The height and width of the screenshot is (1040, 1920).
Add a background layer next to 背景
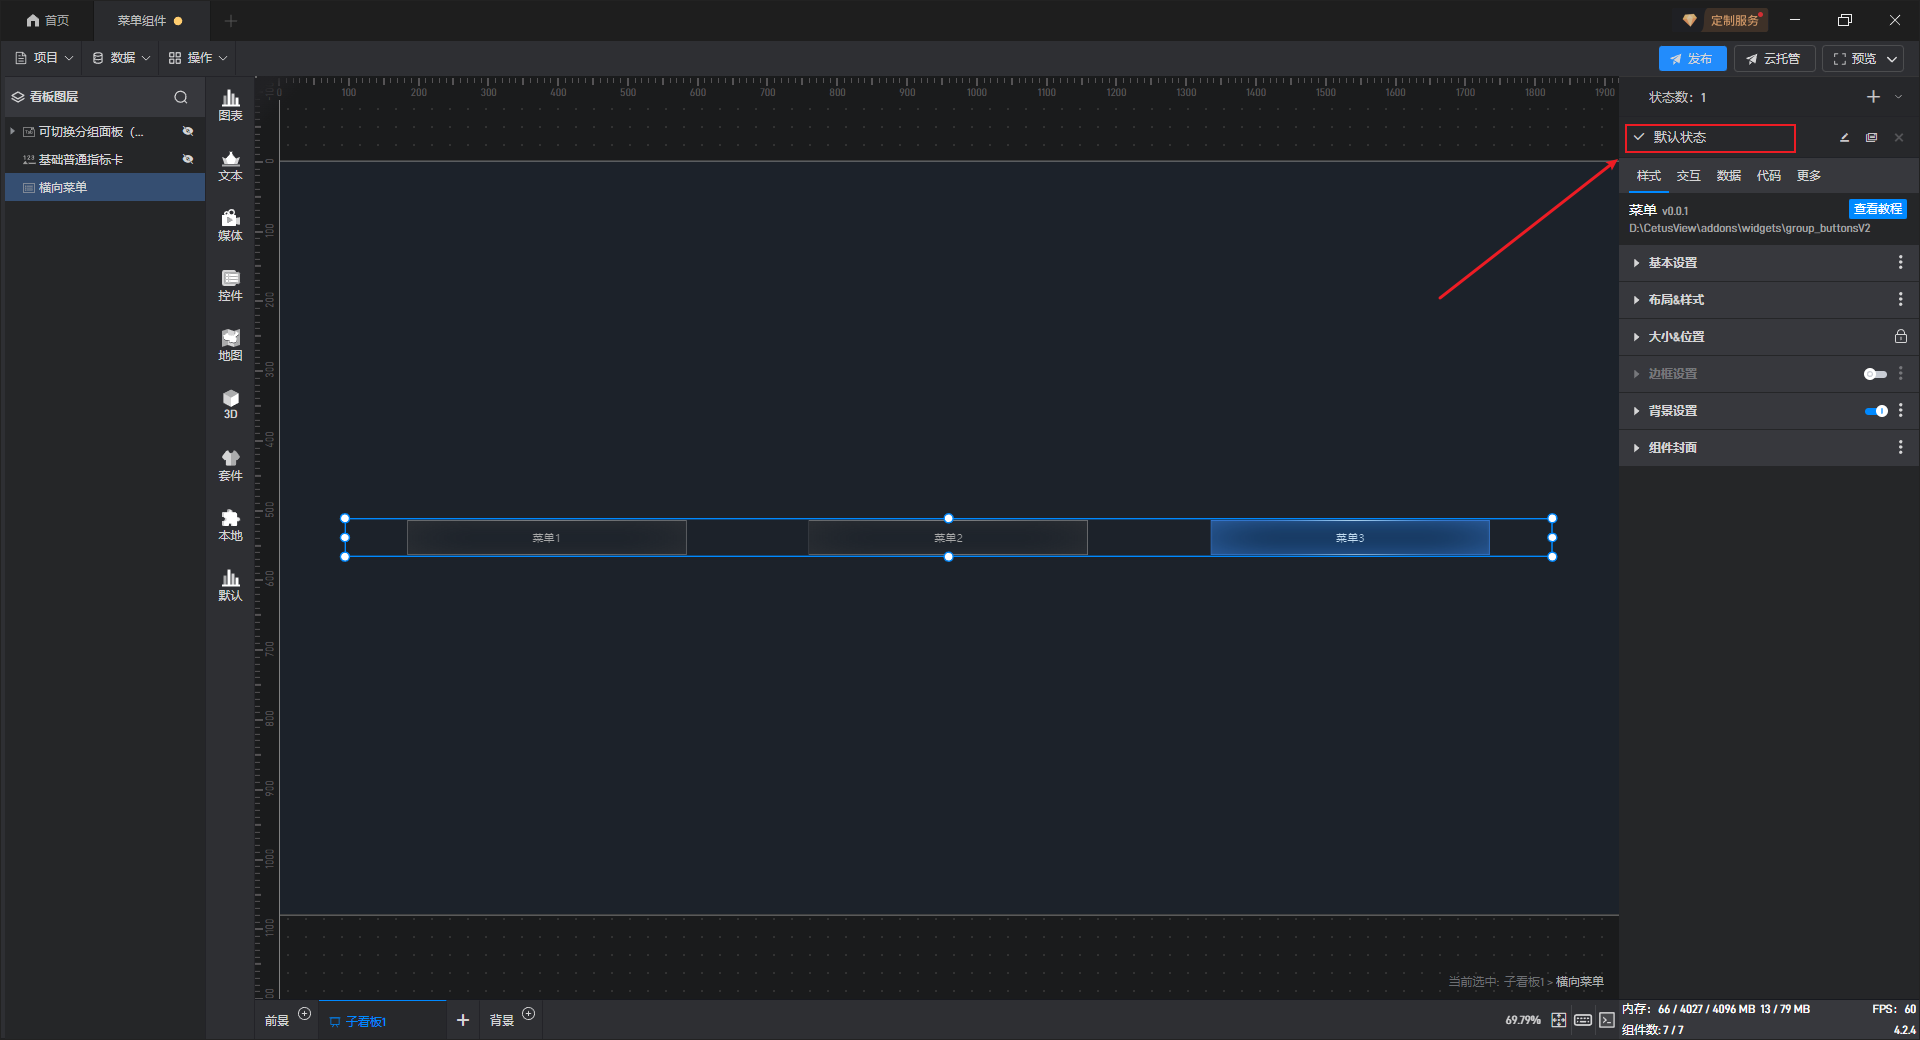click(529, 1014)
